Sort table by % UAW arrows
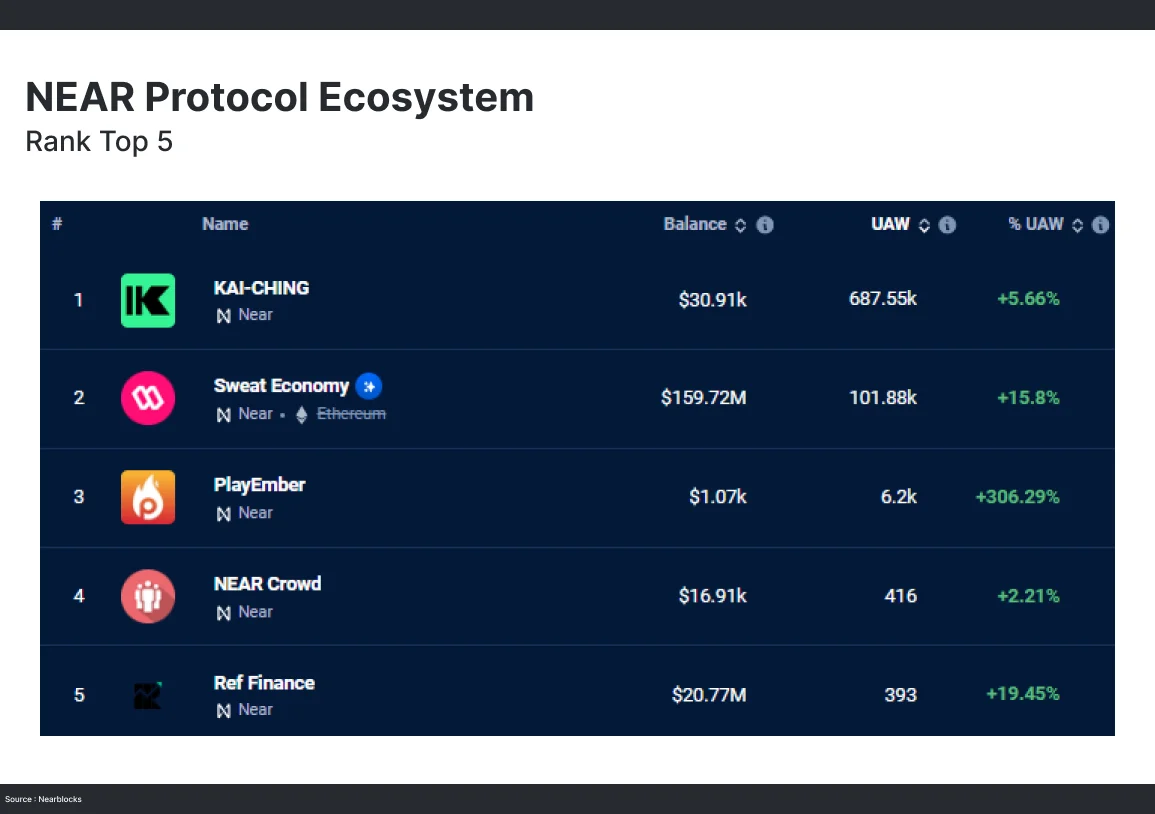The width and height of the screenshot is (1155, 814). point(1077,225)
